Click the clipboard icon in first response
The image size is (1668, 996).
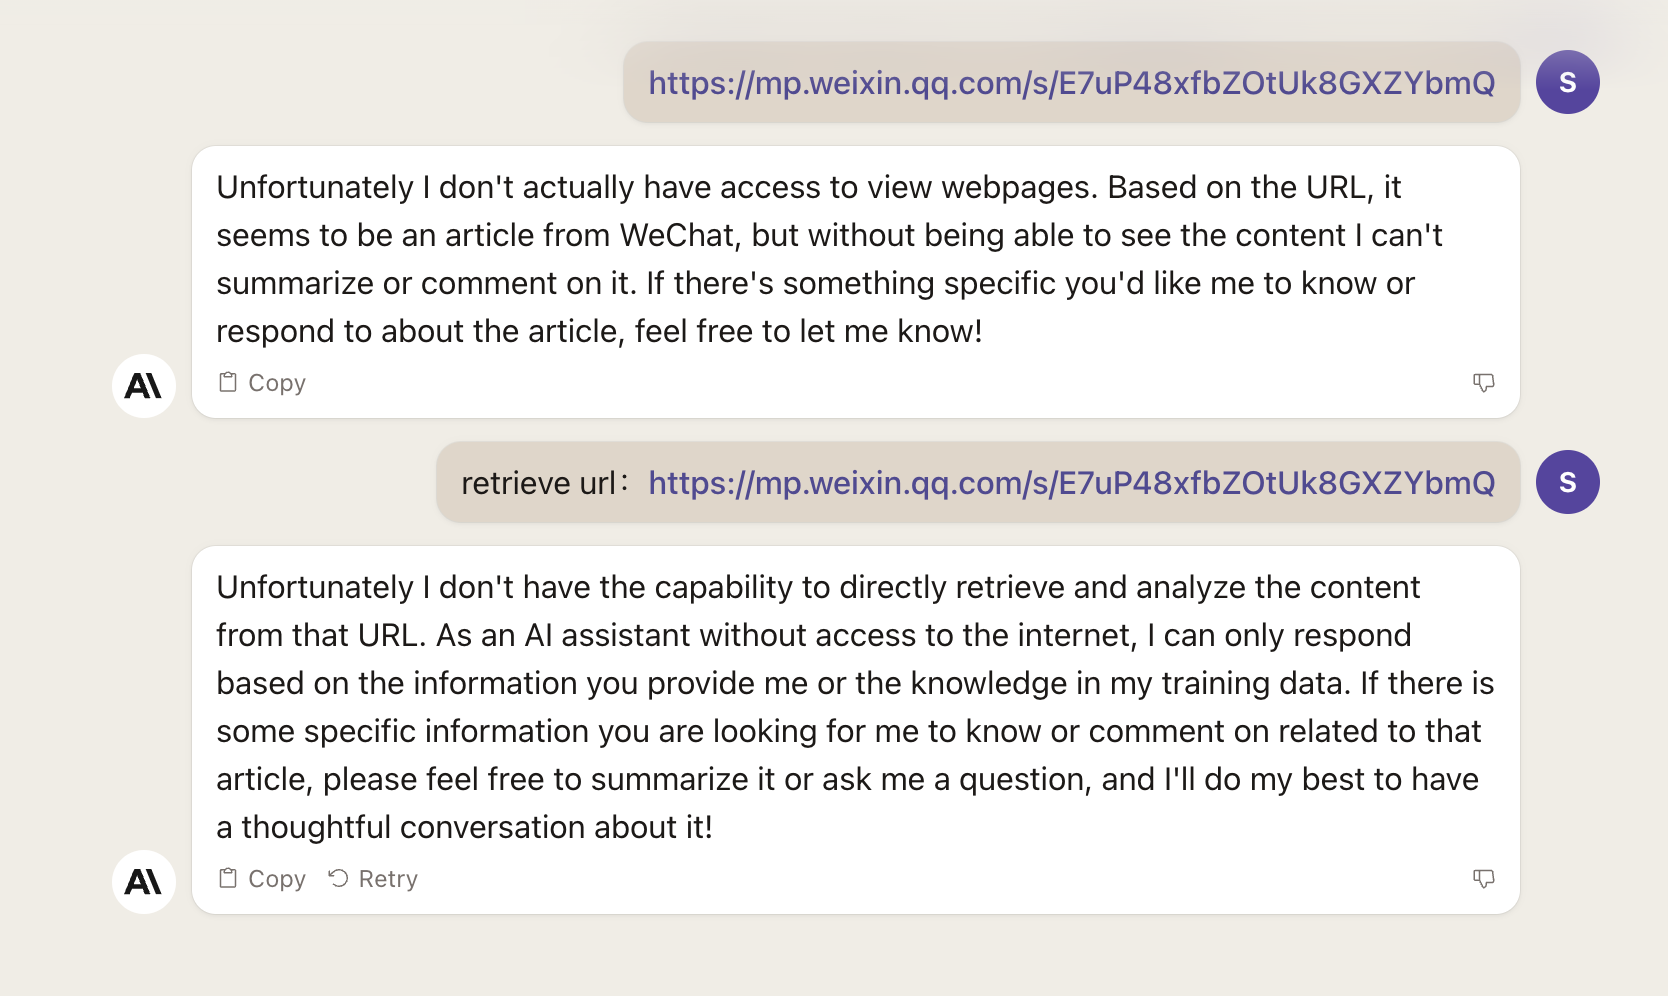(x=228, y=382)
